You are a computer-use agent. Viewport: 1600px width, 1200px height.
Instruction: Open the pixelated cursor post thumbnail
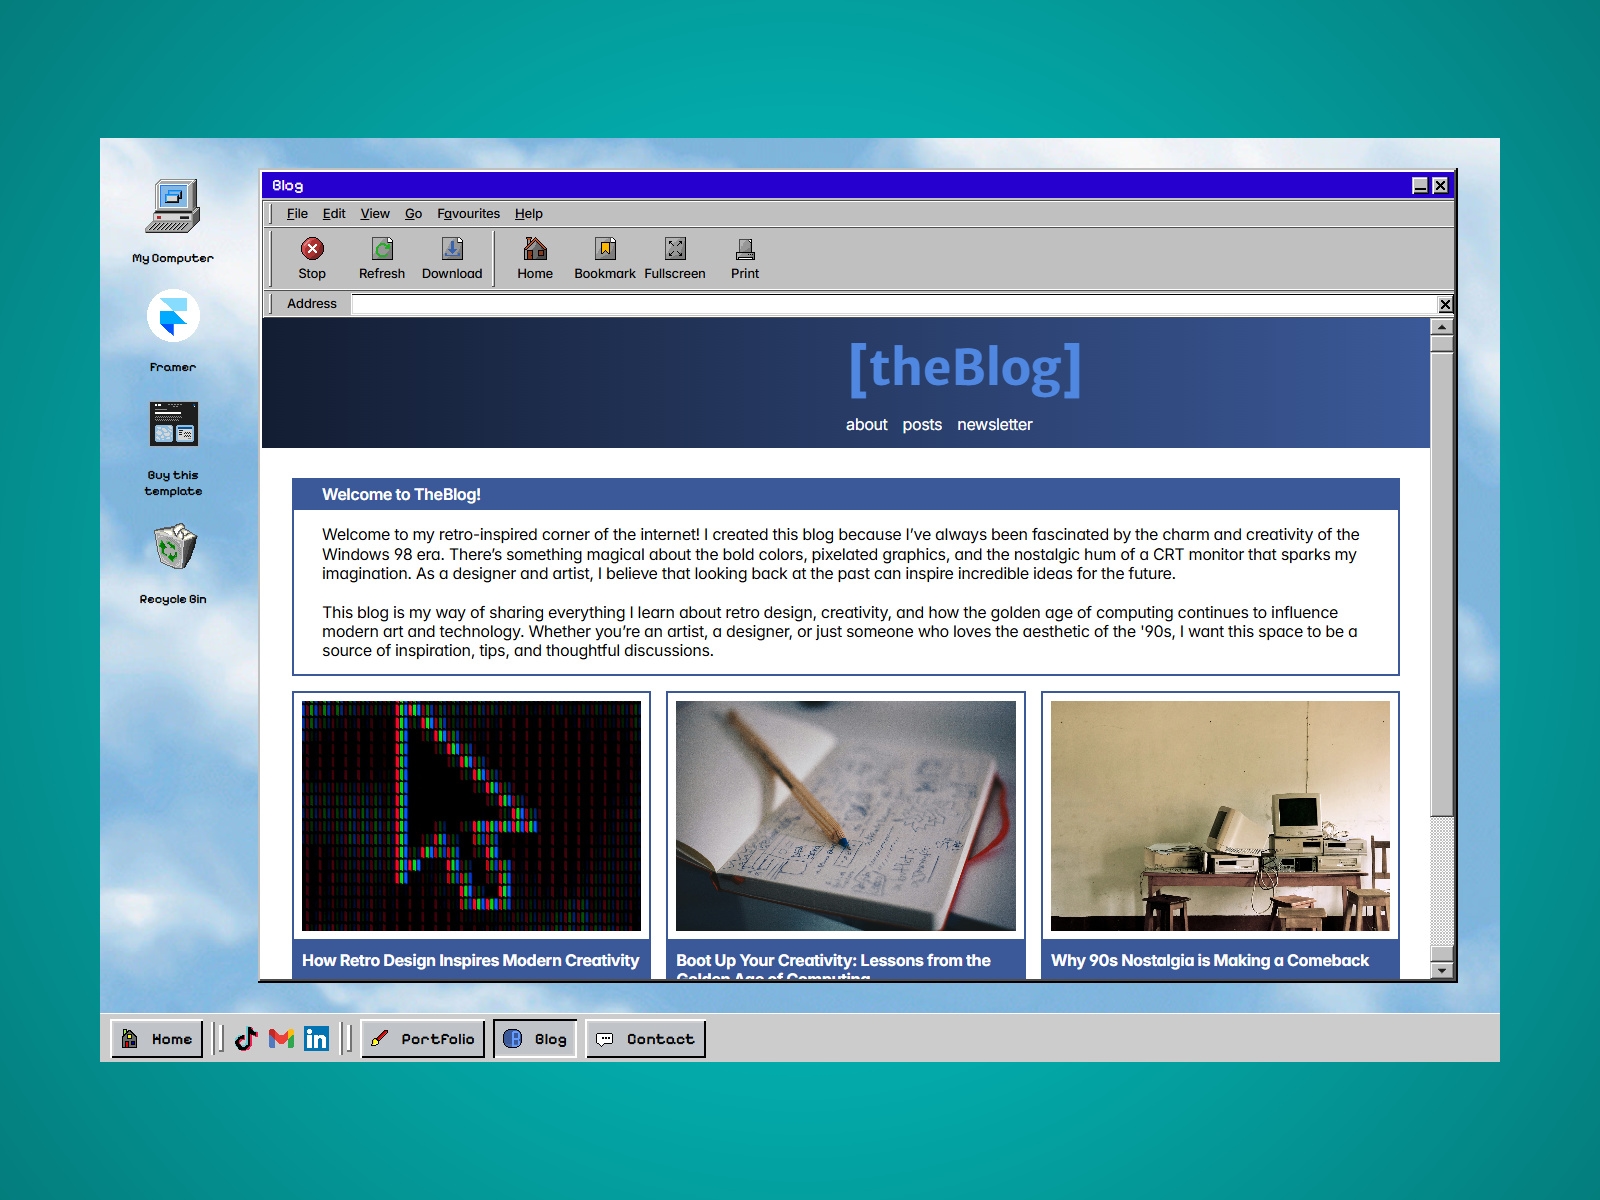point(471,816)
